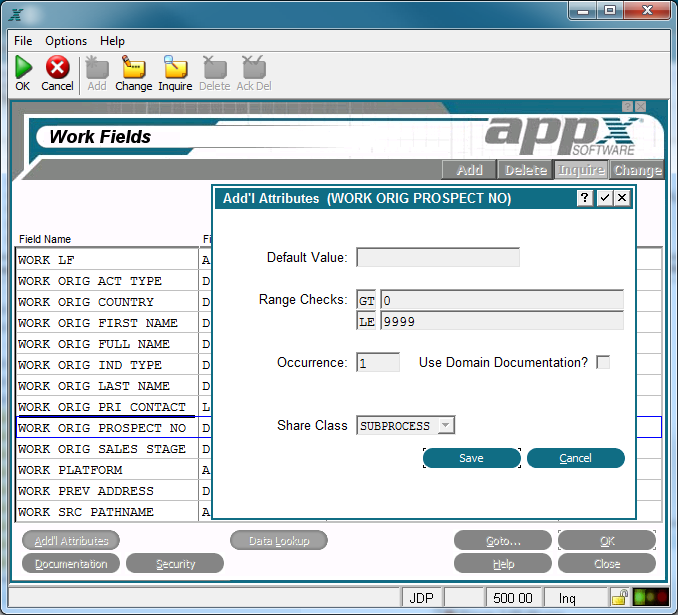Click the small help icon above Work Fields banner
The image size is (678, 615).
click(627, 106)
